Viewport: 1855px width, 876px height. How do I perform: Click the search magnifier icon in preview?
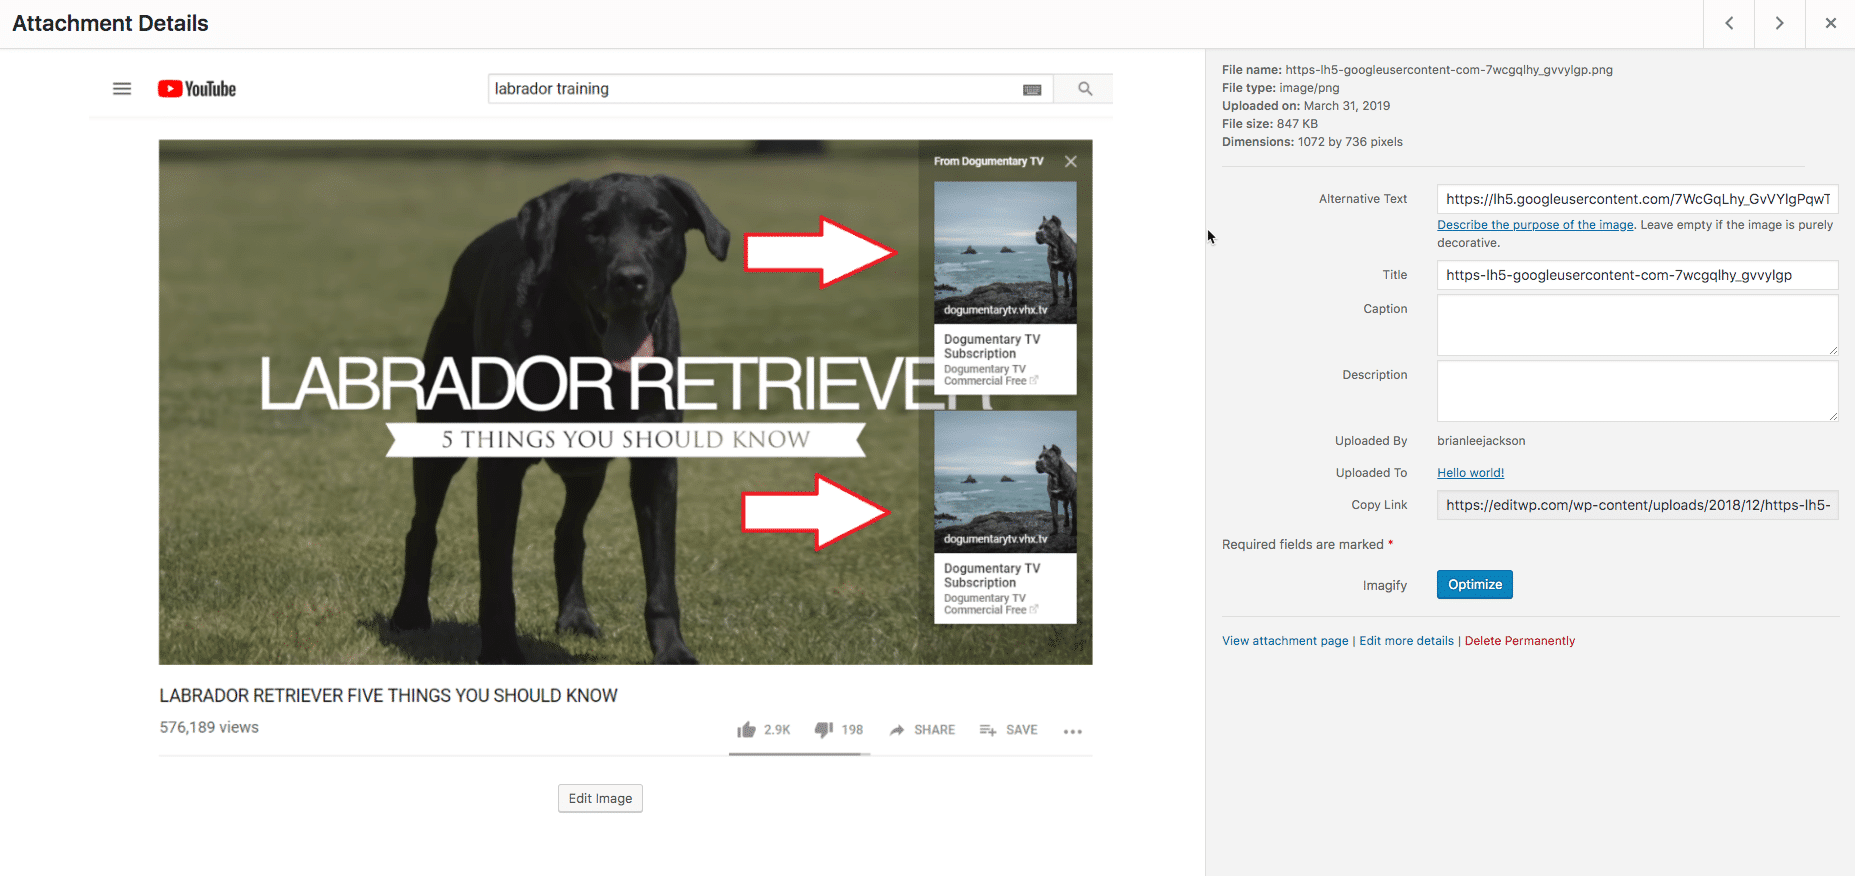(x=1085, y=89)
